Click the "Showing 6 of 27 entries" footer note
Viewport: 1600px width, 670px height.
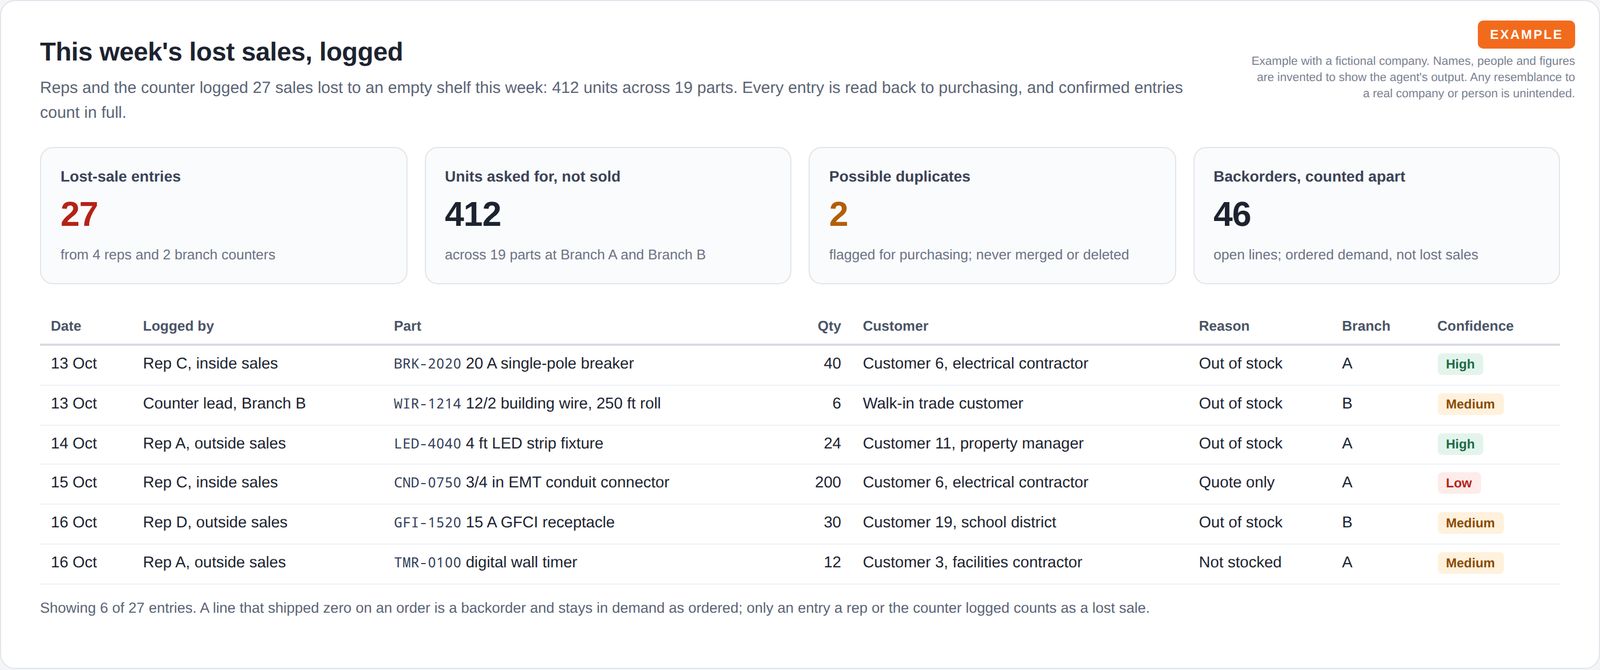tap(595, 608)
